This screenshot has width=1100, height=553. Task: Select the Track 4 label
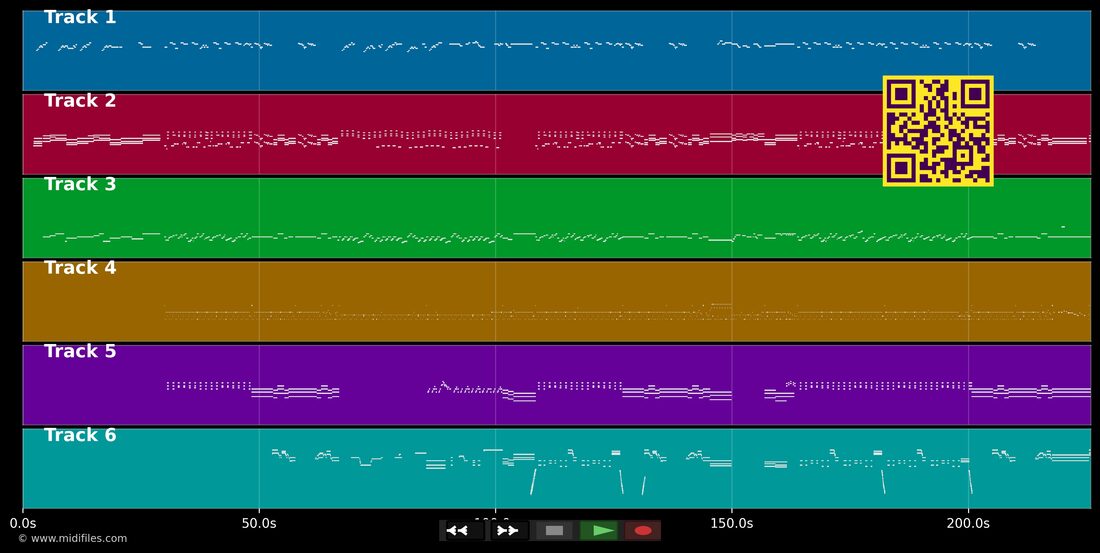click(x=80, y=268)
